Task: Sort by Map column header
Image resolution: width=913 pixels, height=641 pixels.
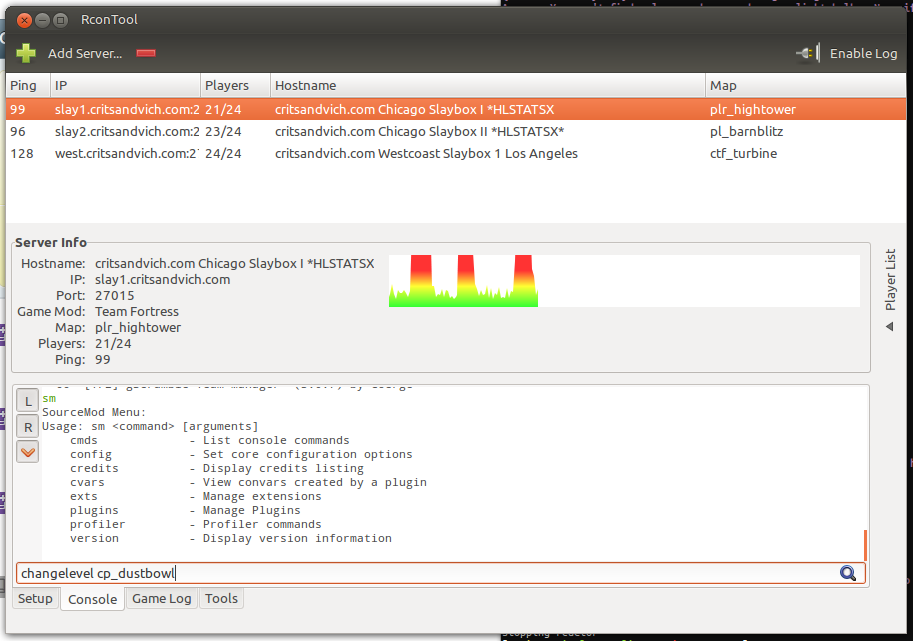Action: [x=805, y=85]
